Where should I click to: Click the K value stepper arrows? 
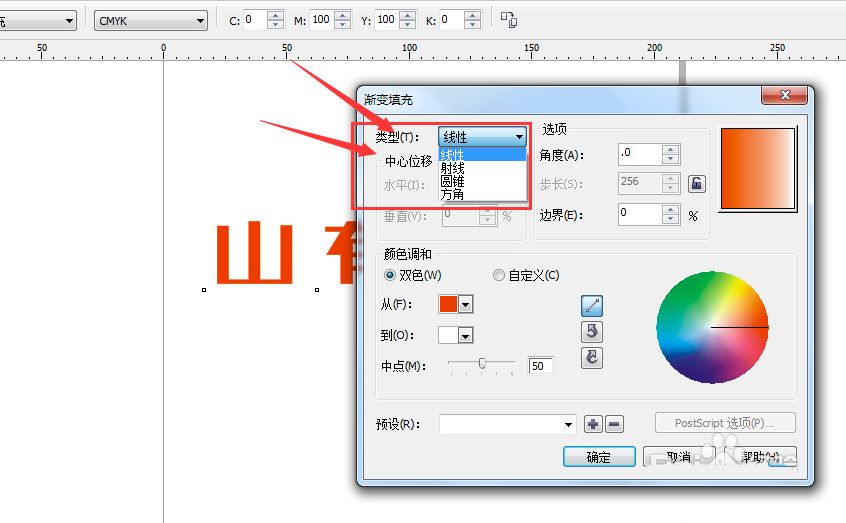click(x=473, y=20)
